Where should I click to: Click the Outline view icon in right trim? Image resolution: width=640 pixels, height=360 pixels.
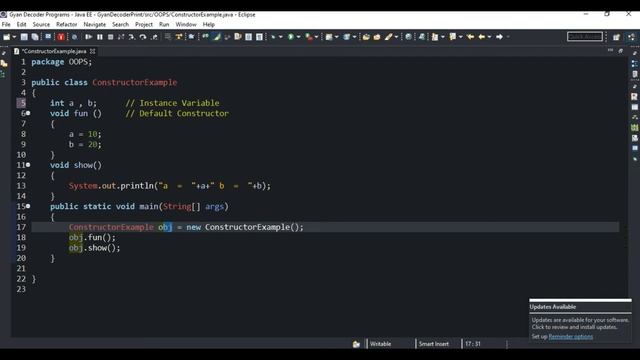(635, 64)
